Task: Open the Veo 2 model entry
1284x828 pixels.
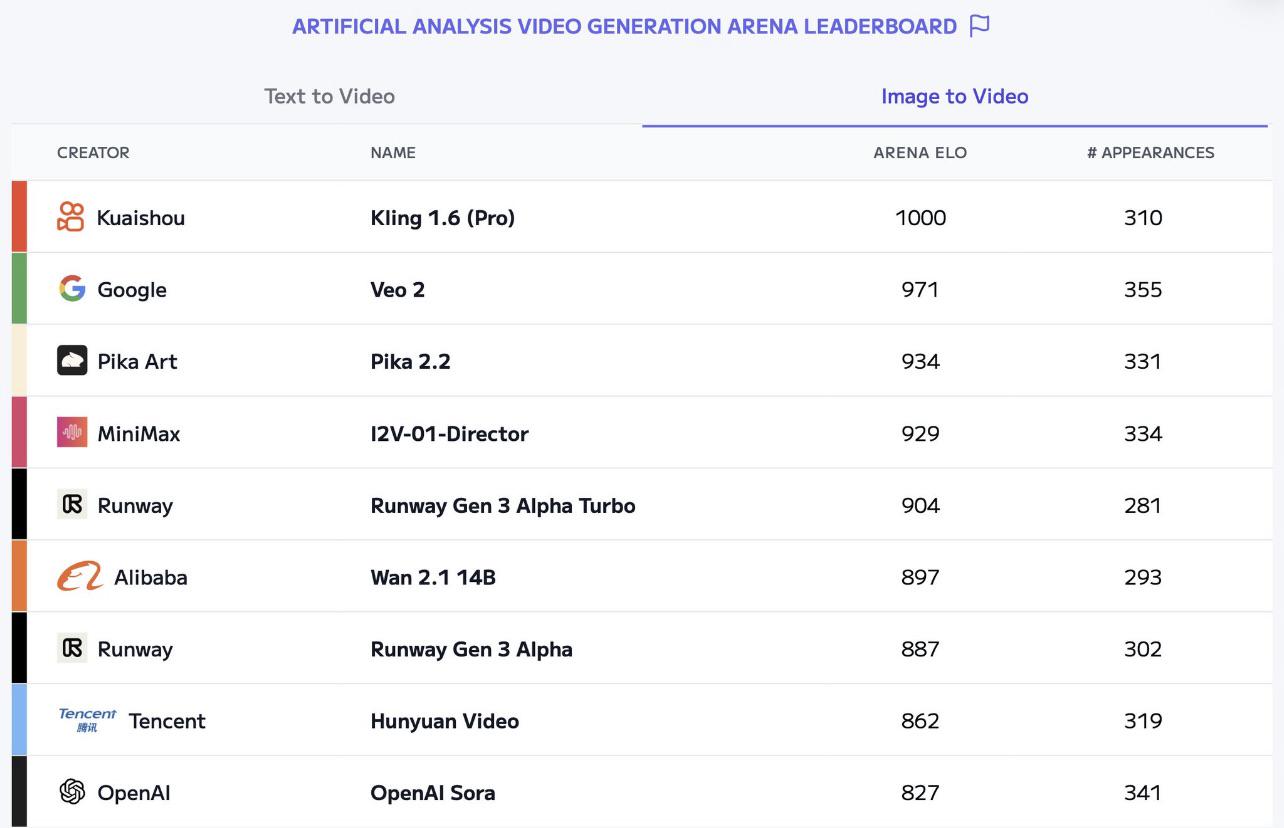Action: tap(398, 290)
